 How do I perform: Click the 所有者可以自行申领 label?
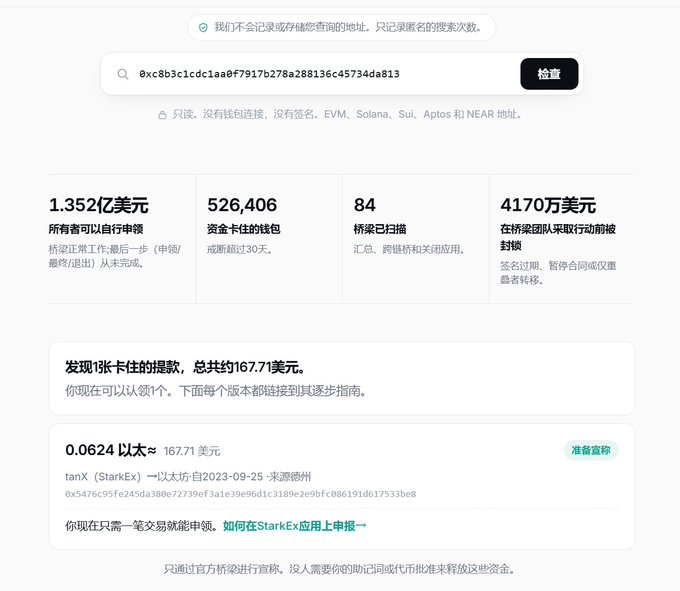(96, 229)
